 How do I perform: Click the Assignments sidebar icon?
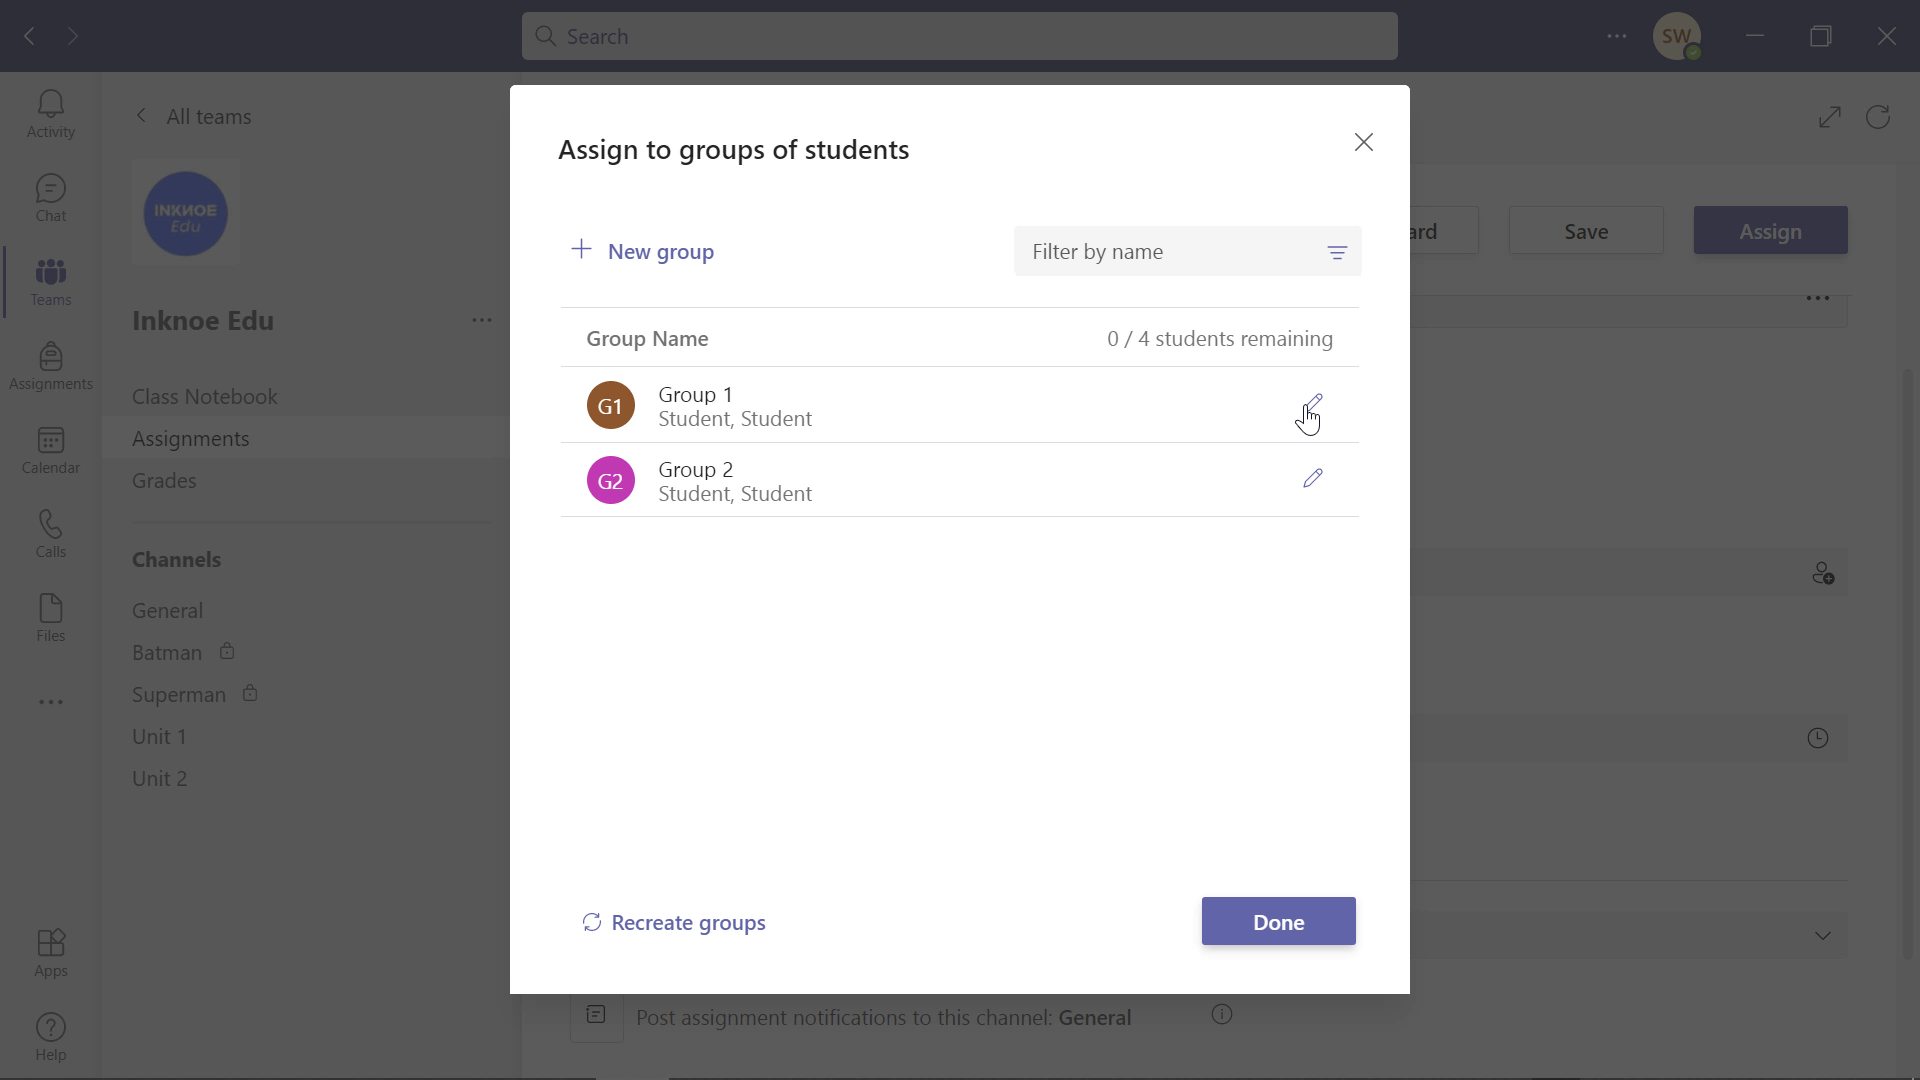point(50,365)
